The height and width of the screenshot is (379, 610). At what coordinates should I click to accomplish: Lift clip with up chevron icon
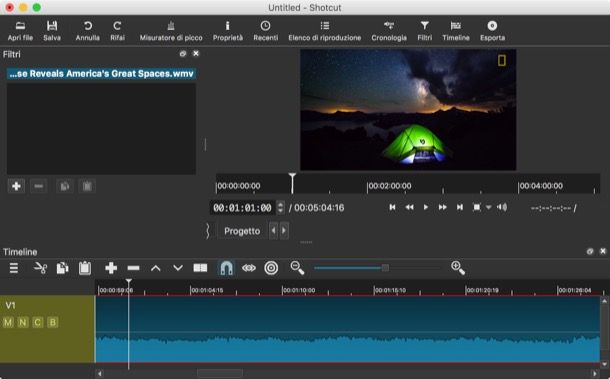pyautogui.click(x=156, y=268)
